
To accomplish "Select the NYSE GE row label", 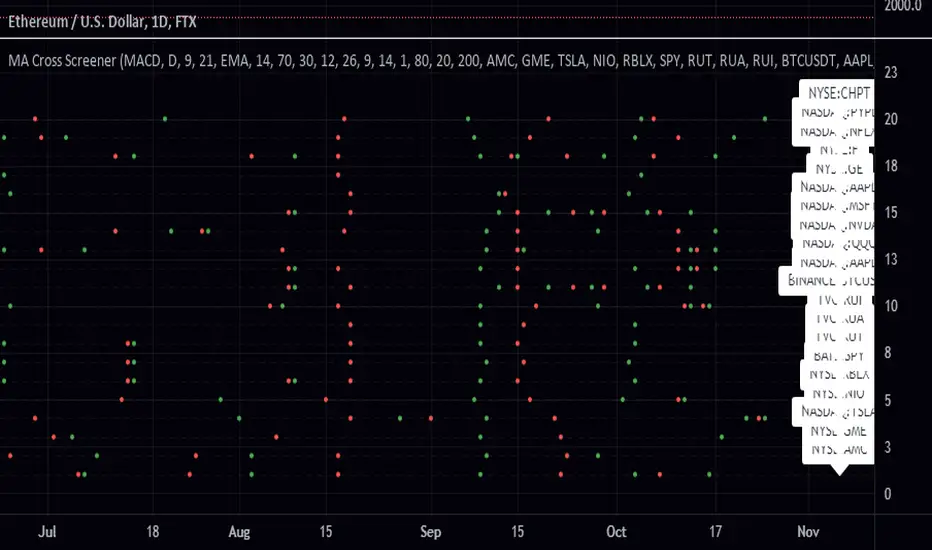I will point(839,169).
